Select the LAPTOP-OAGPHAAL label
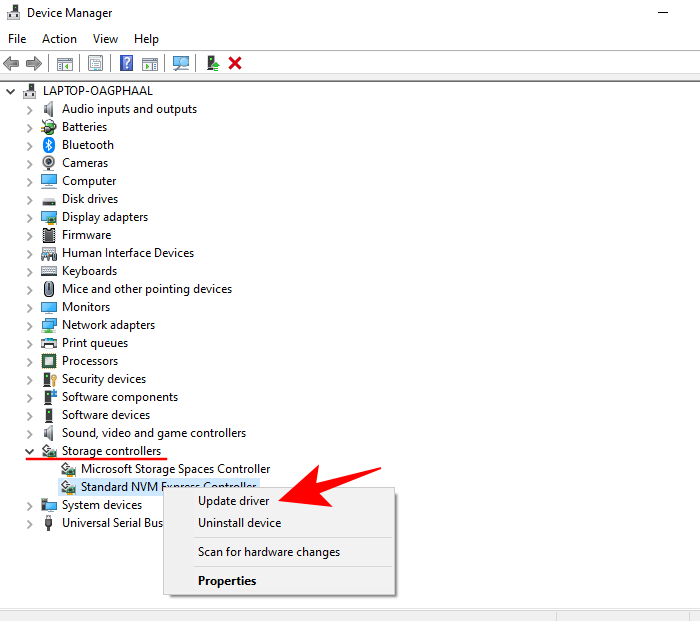The height and width of the screenshot is (621, 700). (x=98, y=91)
